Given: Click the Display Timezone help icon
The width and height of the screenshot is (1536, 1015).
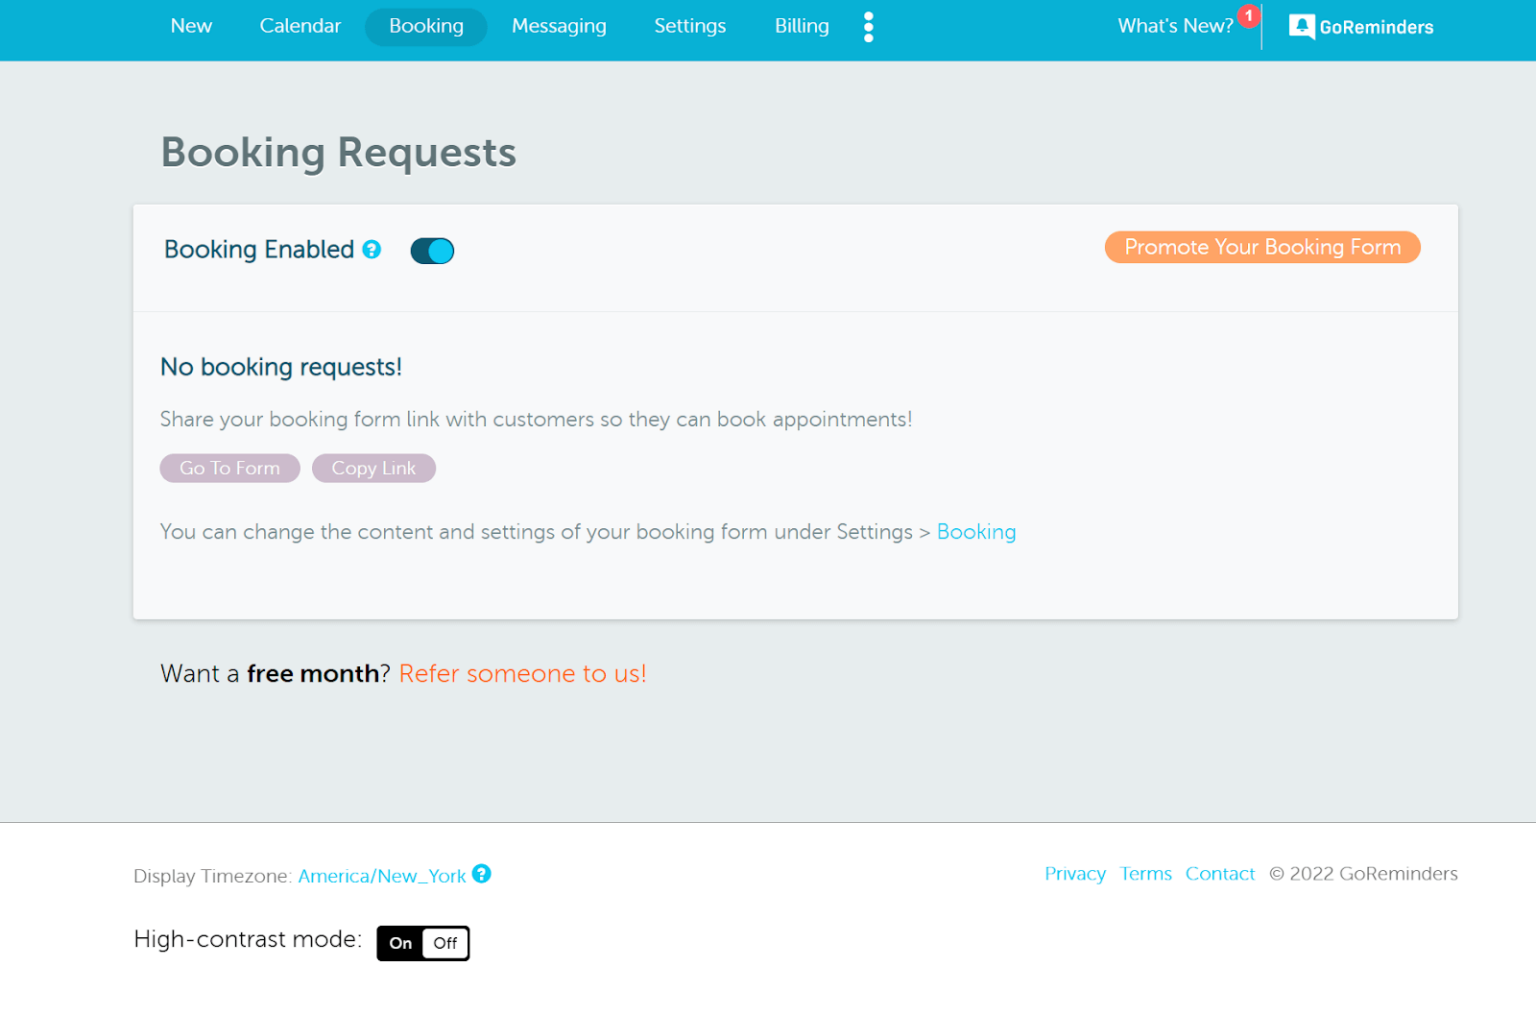Looking at the screenshot, I should point(481,874).
